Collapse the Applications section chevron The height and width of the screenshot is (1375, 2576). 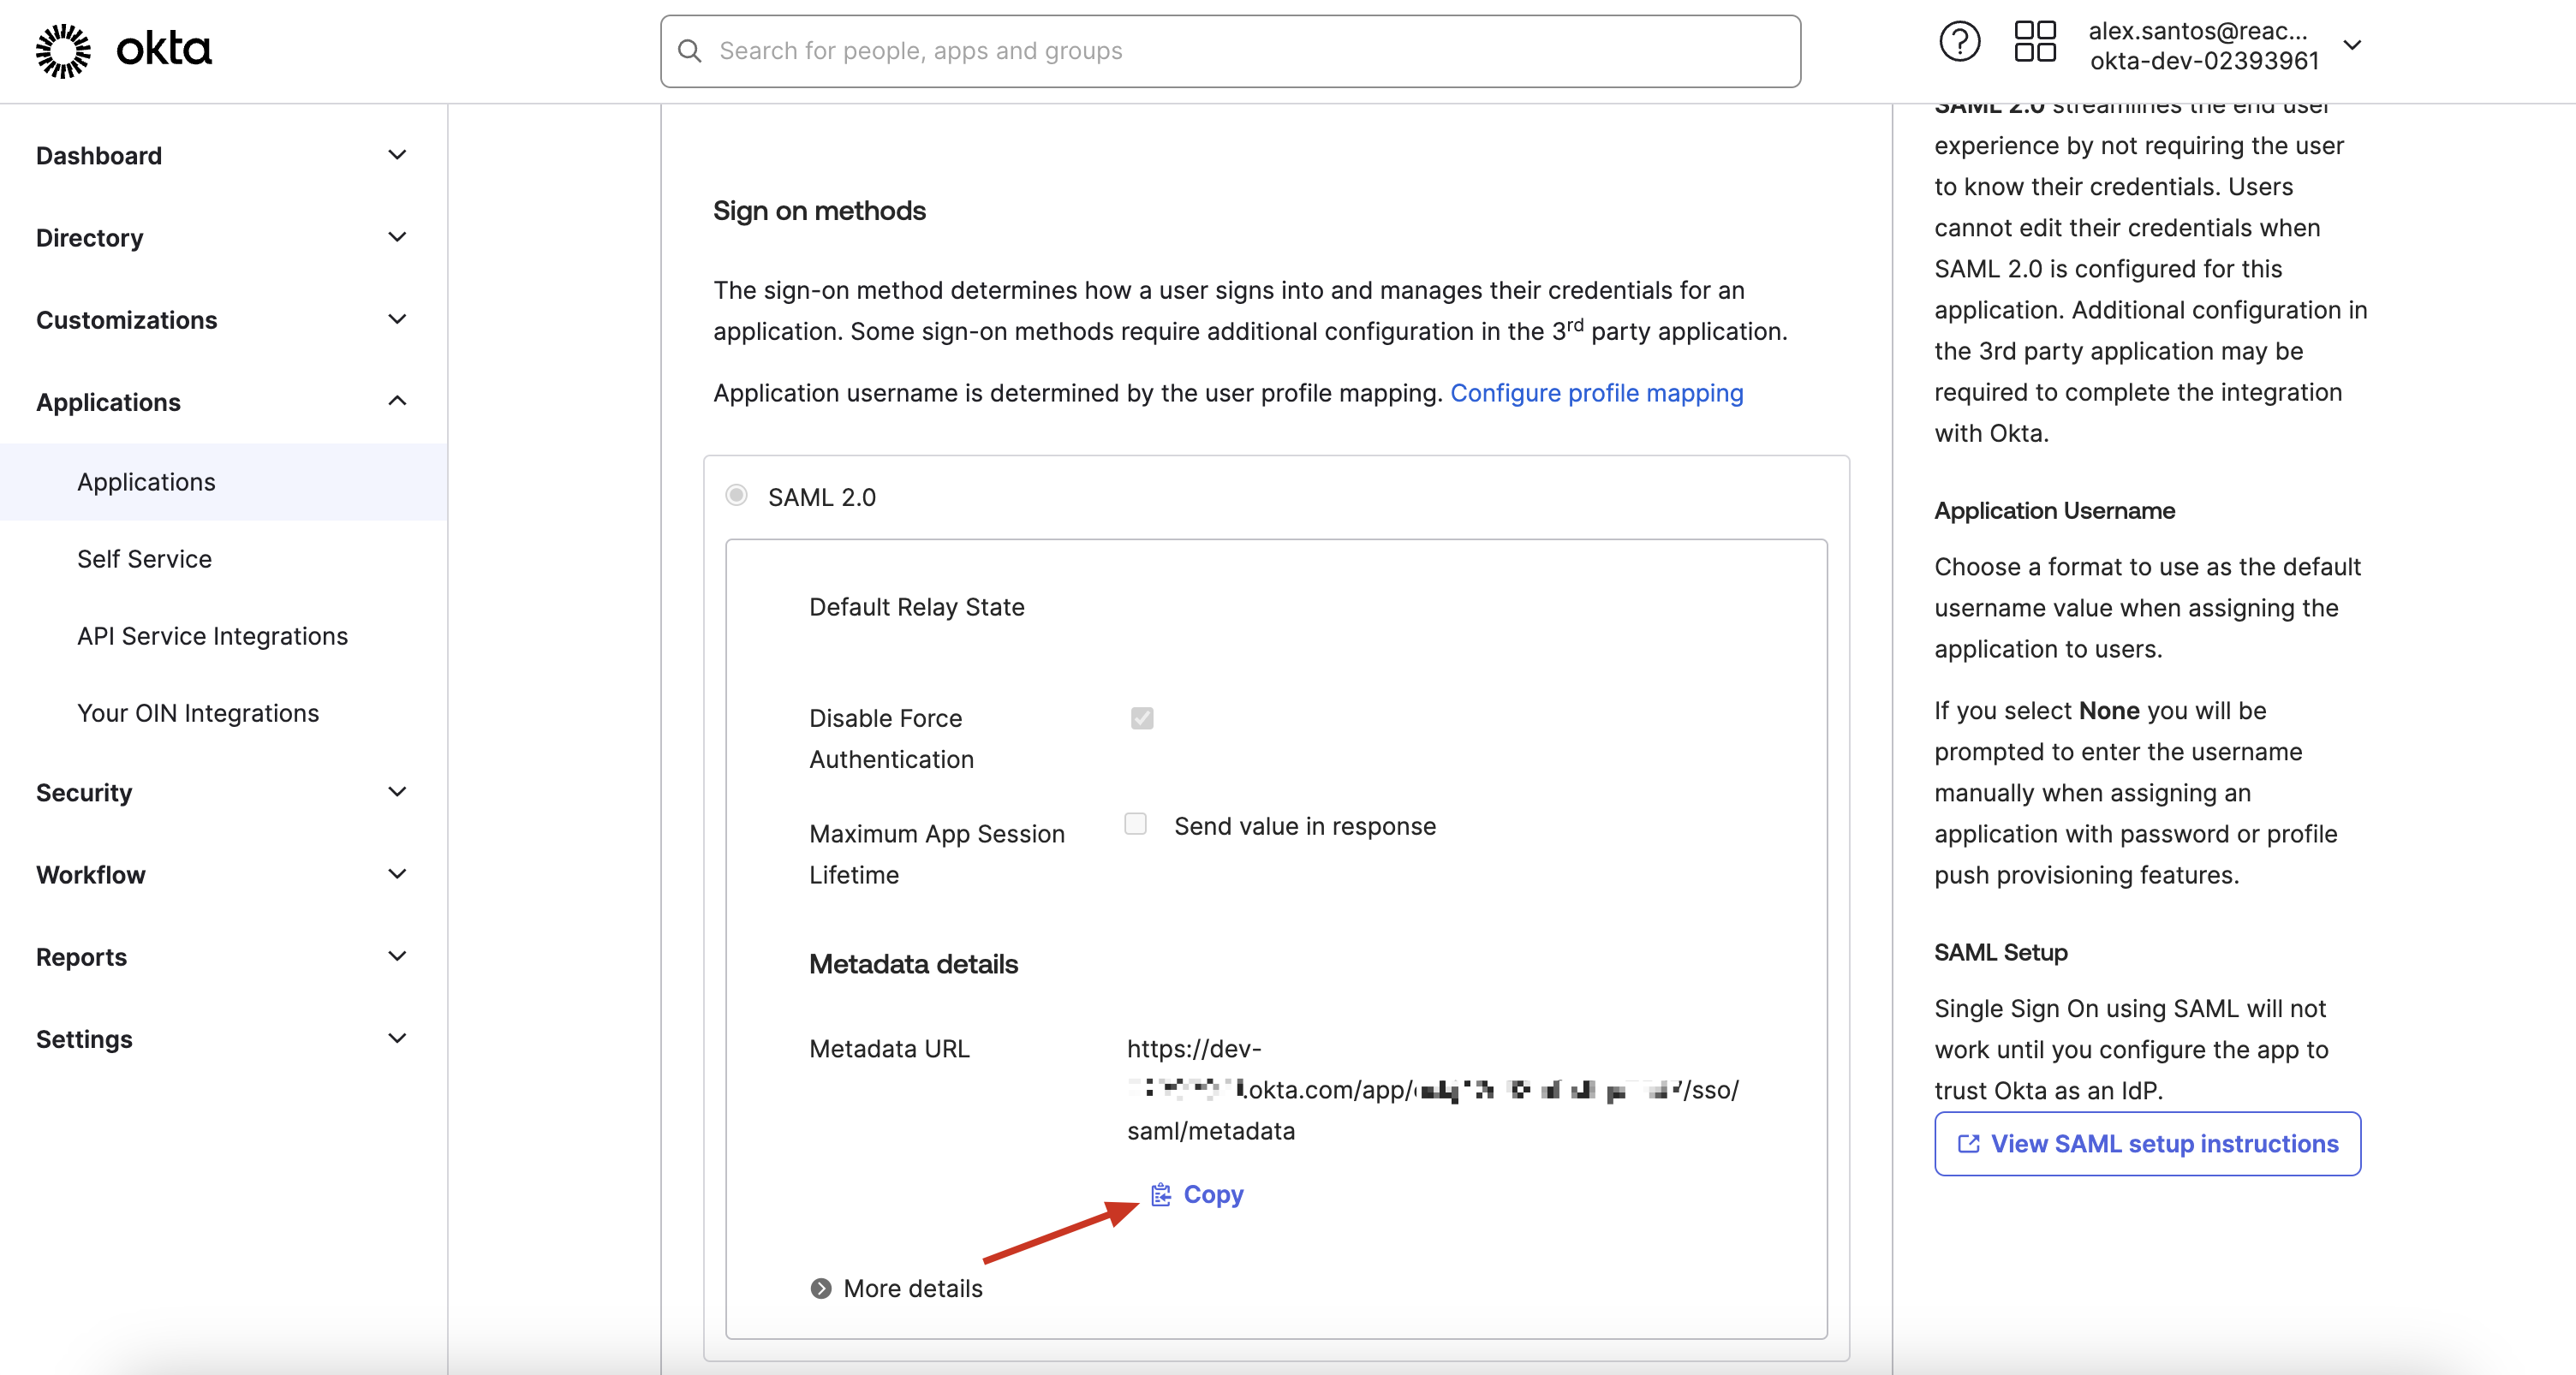tap(397, 401)
